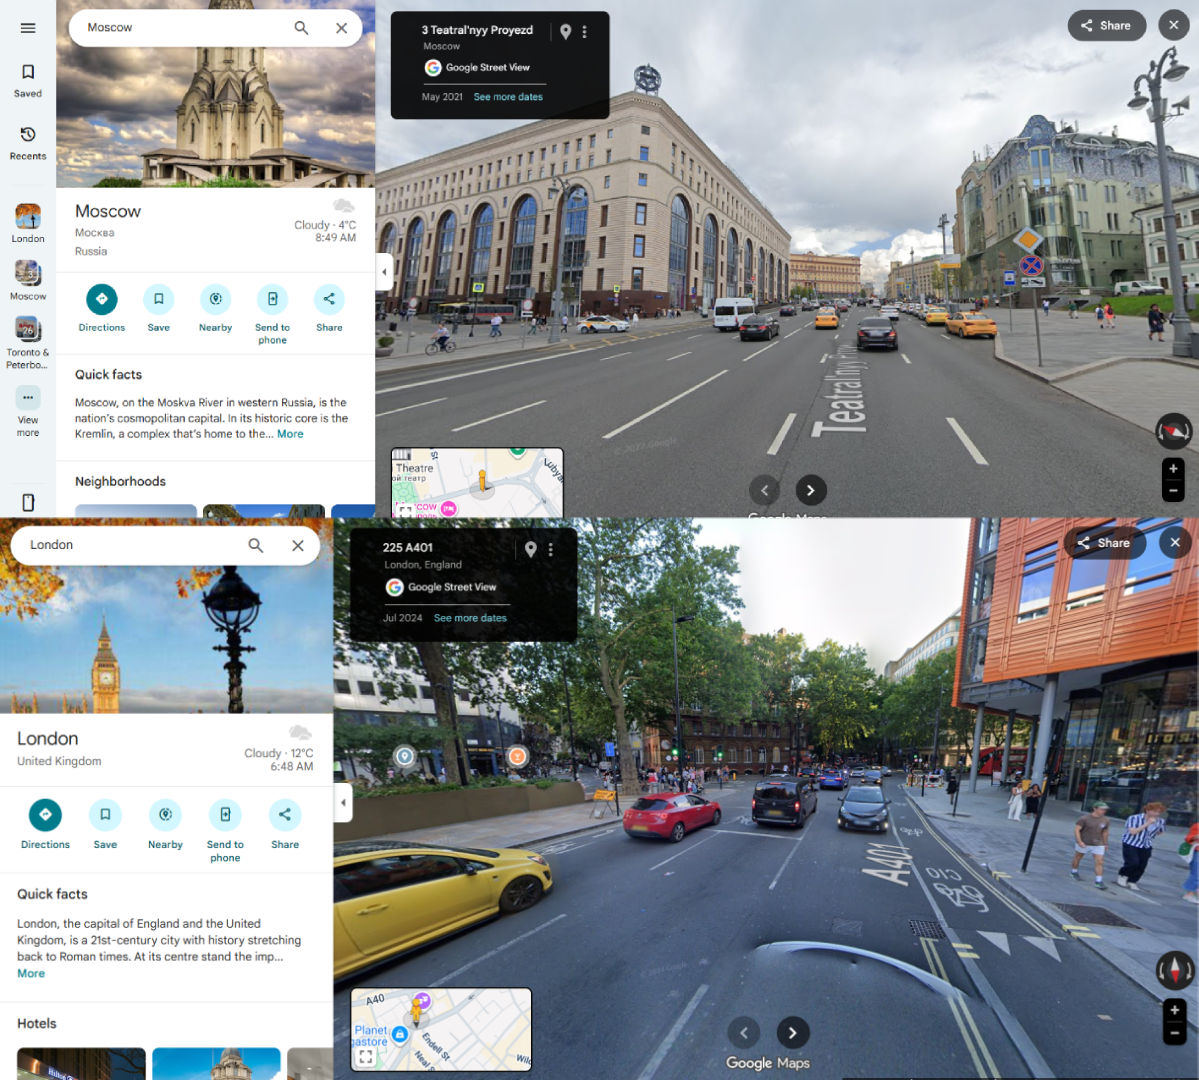The width and height of the screenshot is (1199, 1080).
Task: Open first neighborhood thumbnail under Neighborhoods
Action: tap(135, 511)
